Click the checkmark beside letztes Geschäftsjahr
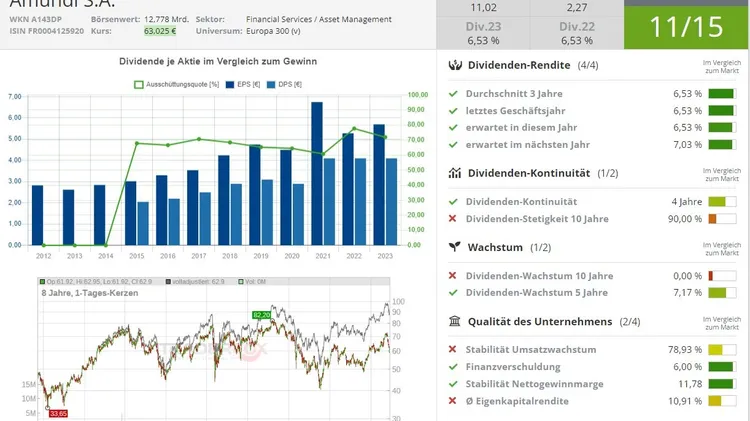 (x=453, y=111)
